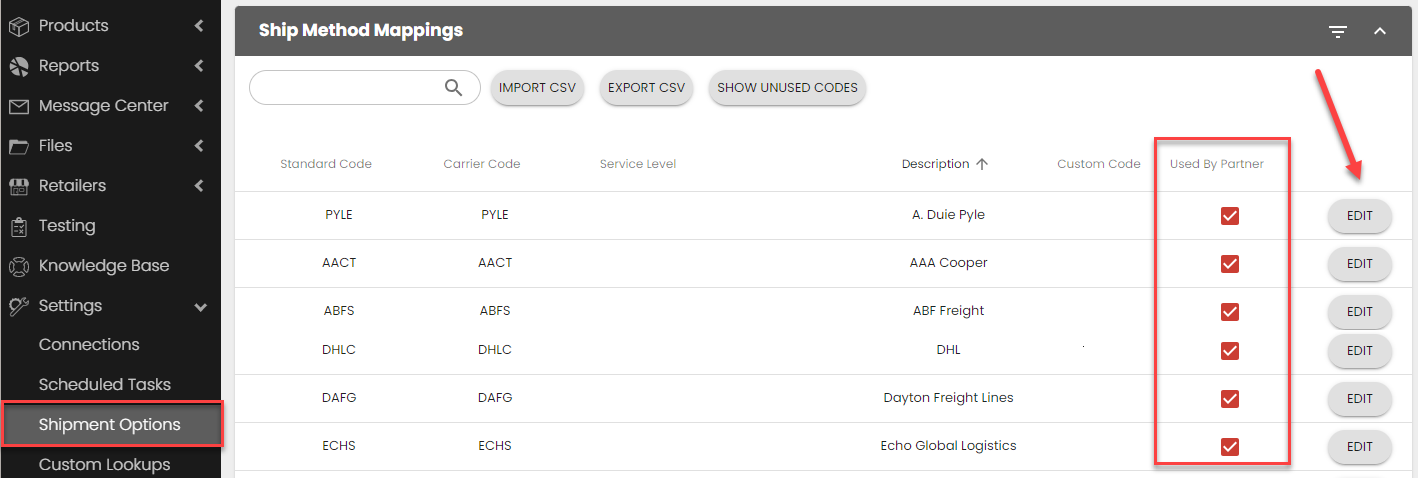Uncheck Used By Partner for A. Duie Pyle
Viewport: 1418px width, 478px height.
[1230, 216]
